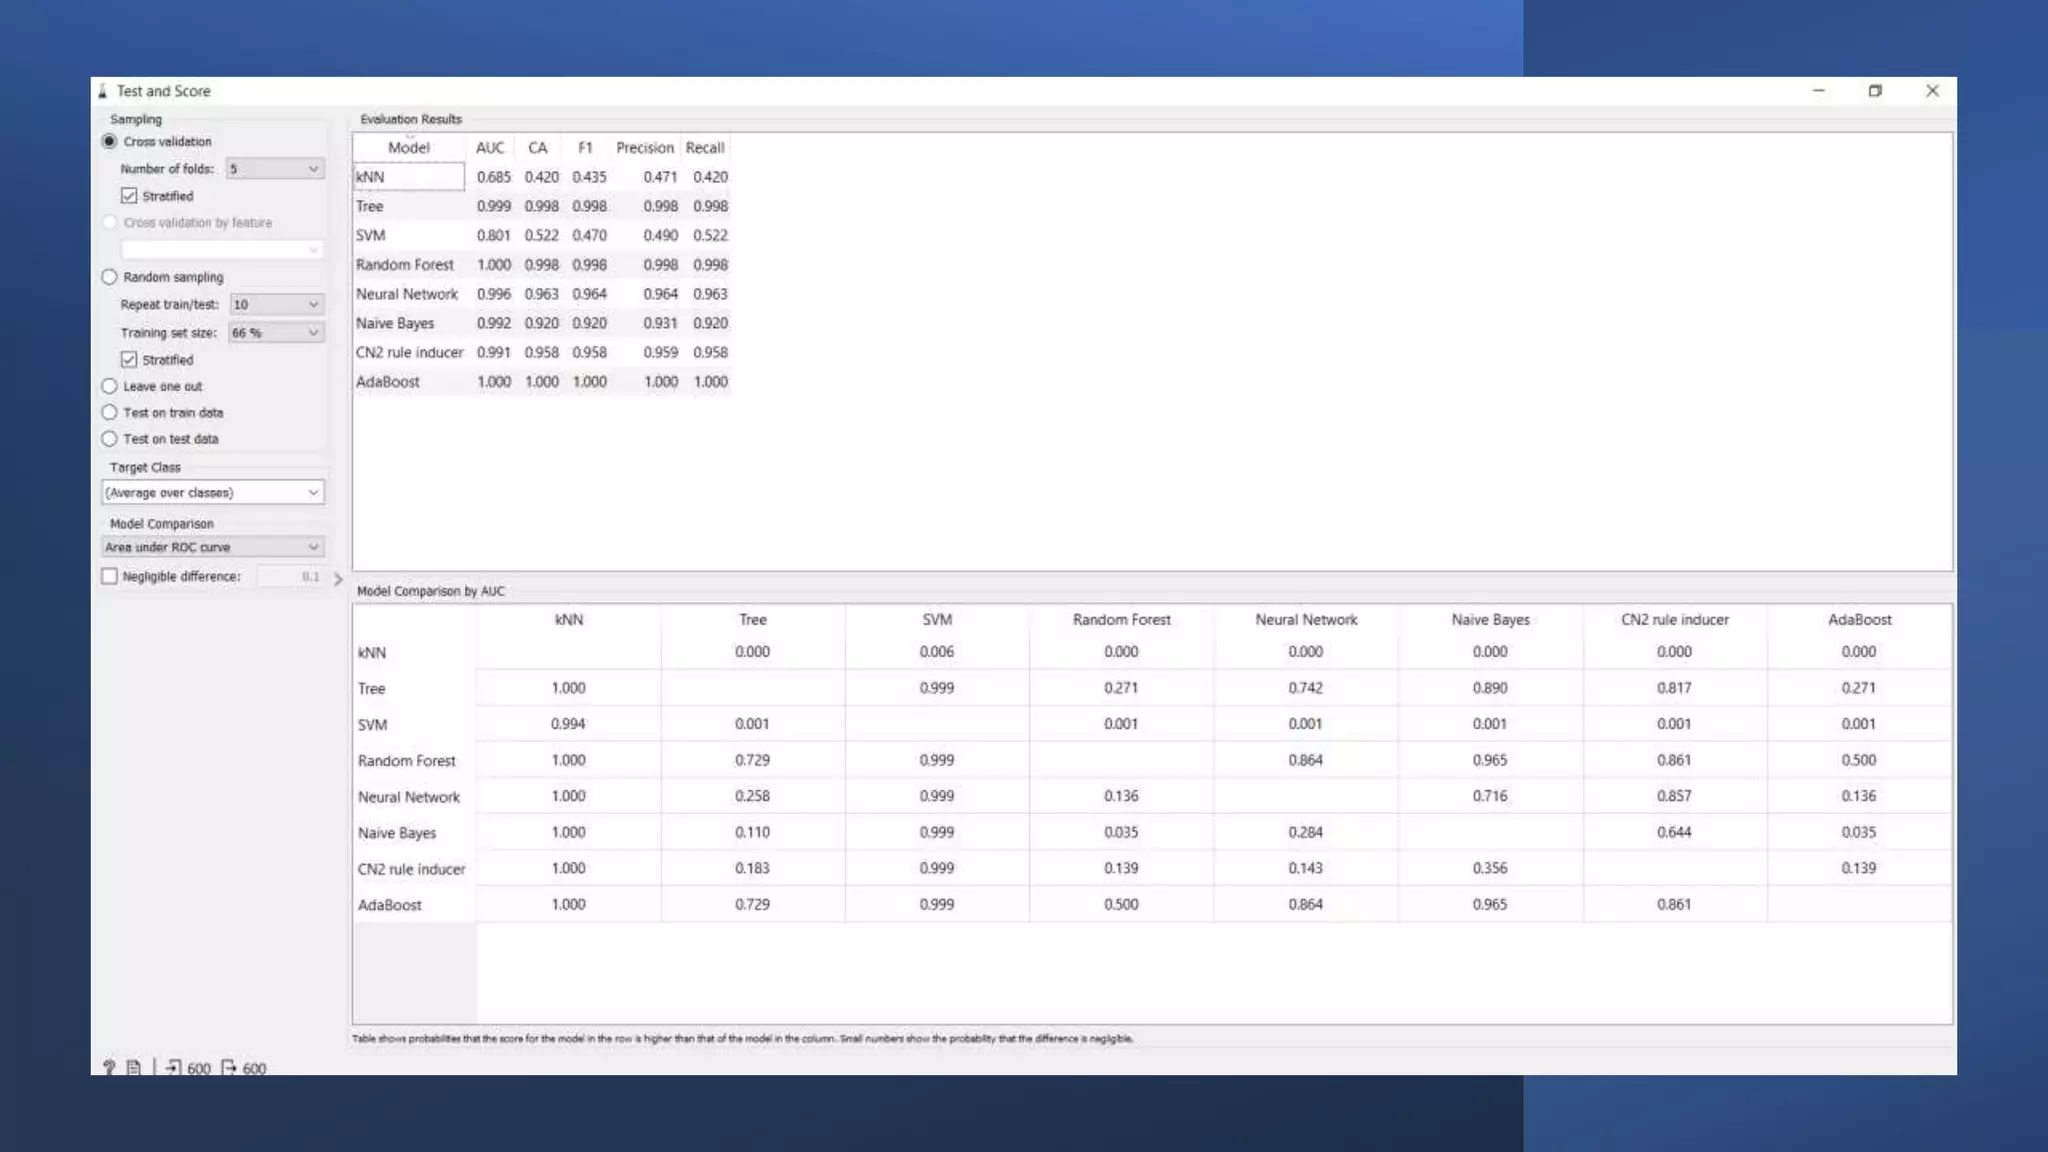Sort results by the AUC column header
The height and width of the screenshot is (1152, 2048).
pos(490,148)
